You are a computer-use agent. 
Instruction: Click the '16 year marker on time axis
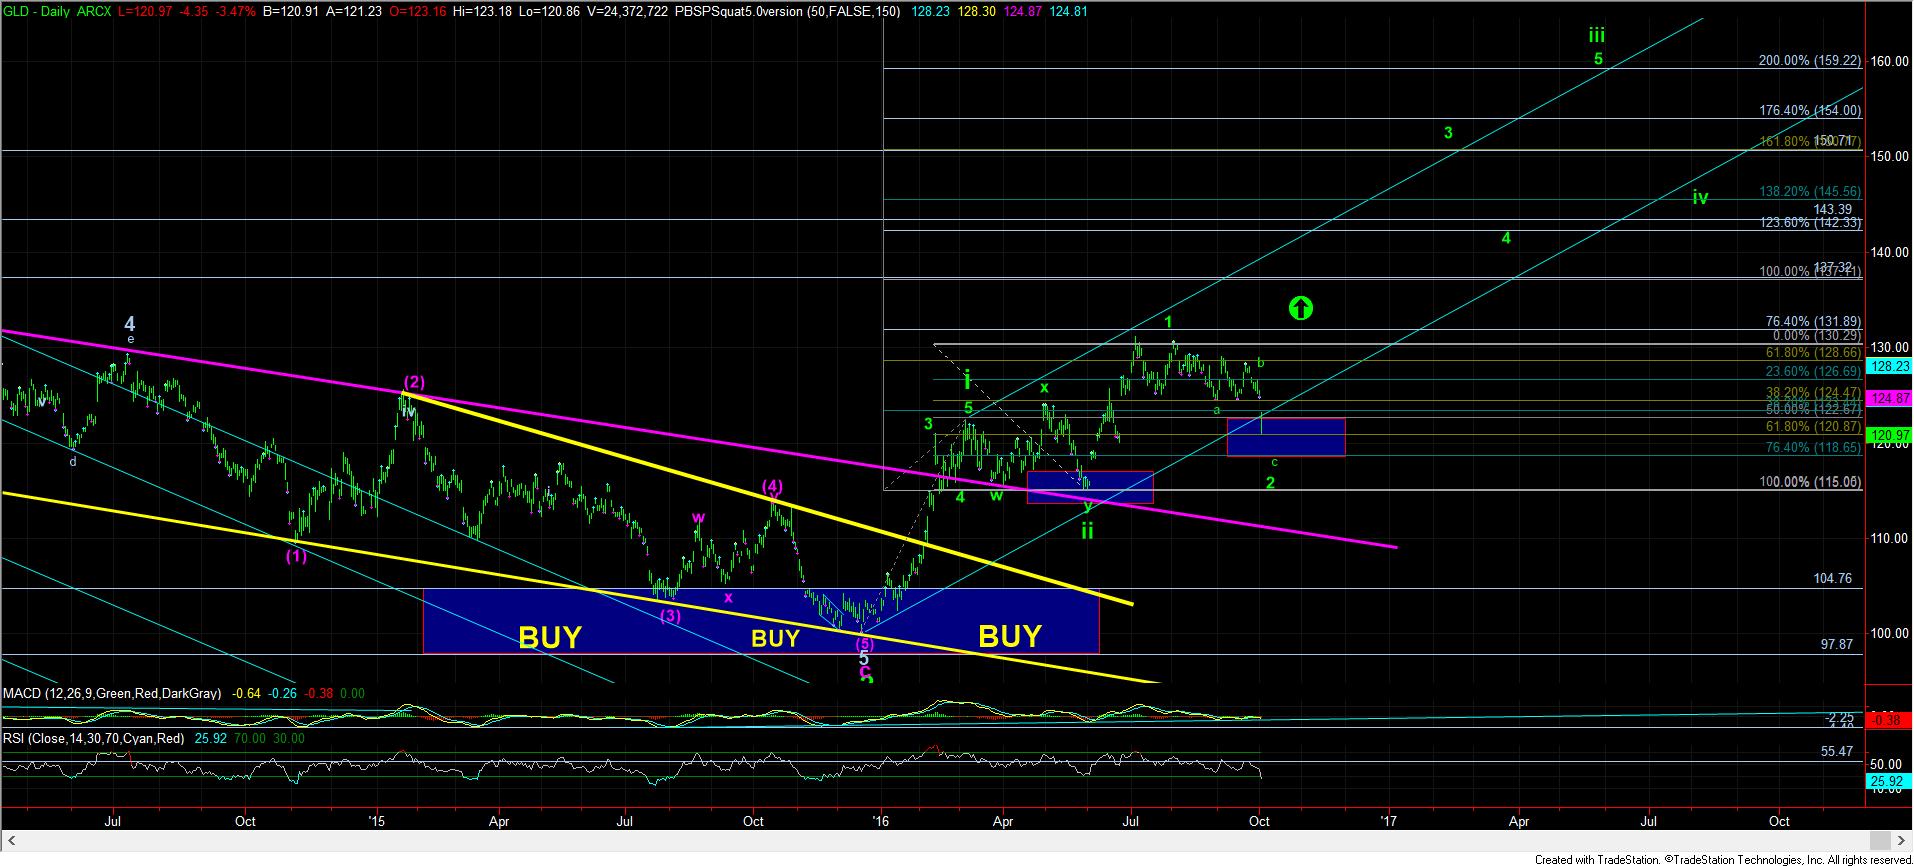tap(880, 821)
